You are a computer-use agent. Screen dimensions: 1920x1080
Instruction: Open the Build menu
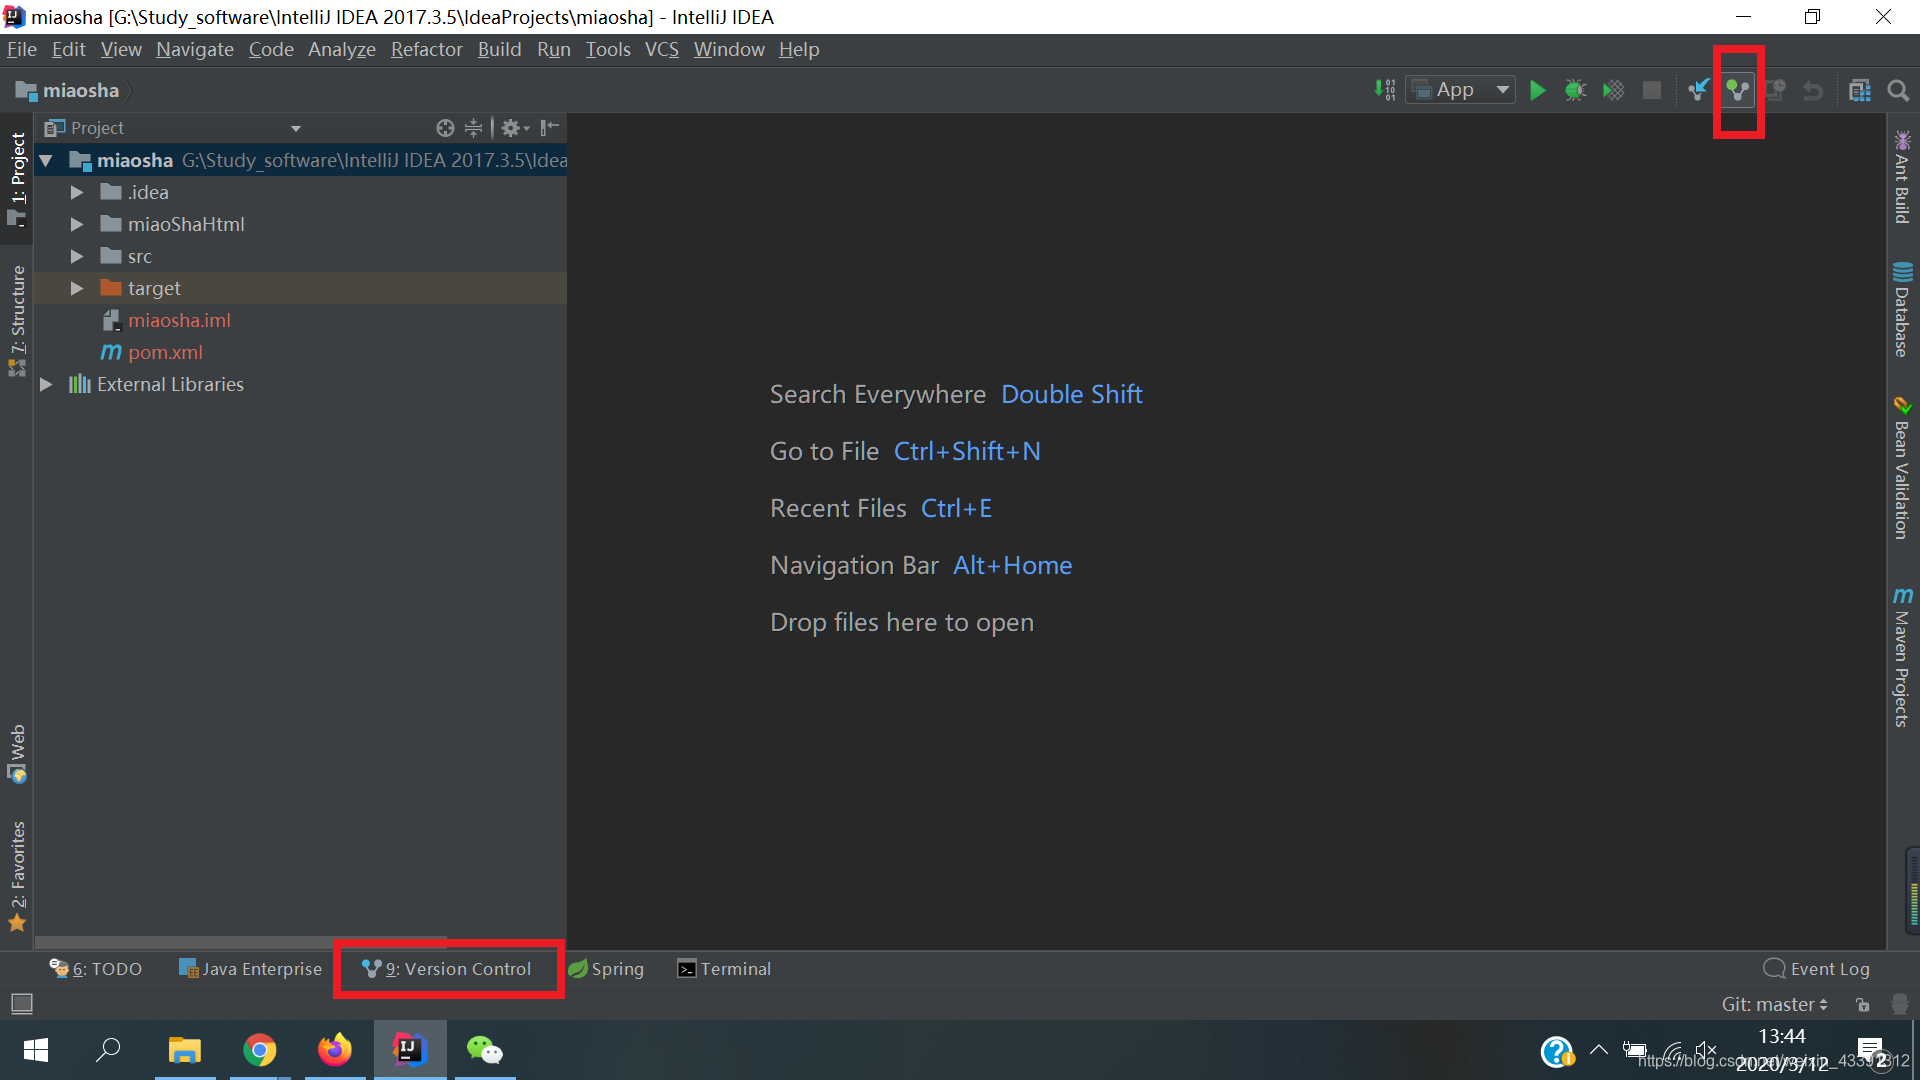click(x=500, y=49)
